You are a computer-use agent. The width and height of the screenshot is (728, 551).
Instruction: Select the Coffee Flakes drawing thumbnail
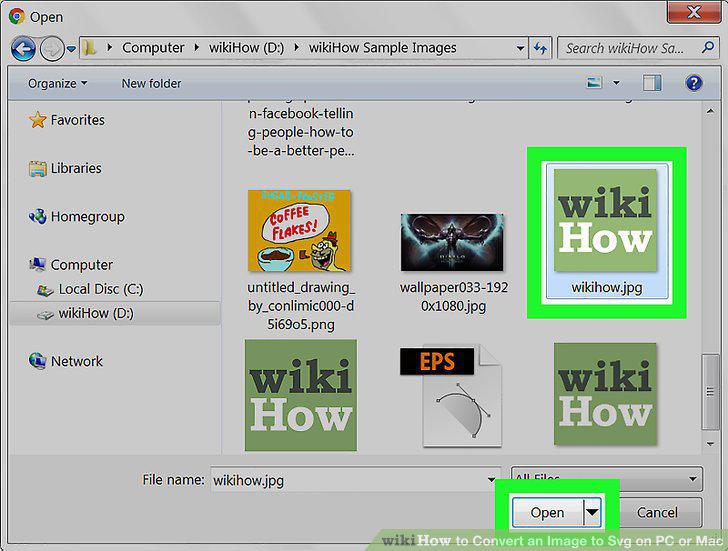(x=299, y=230)
